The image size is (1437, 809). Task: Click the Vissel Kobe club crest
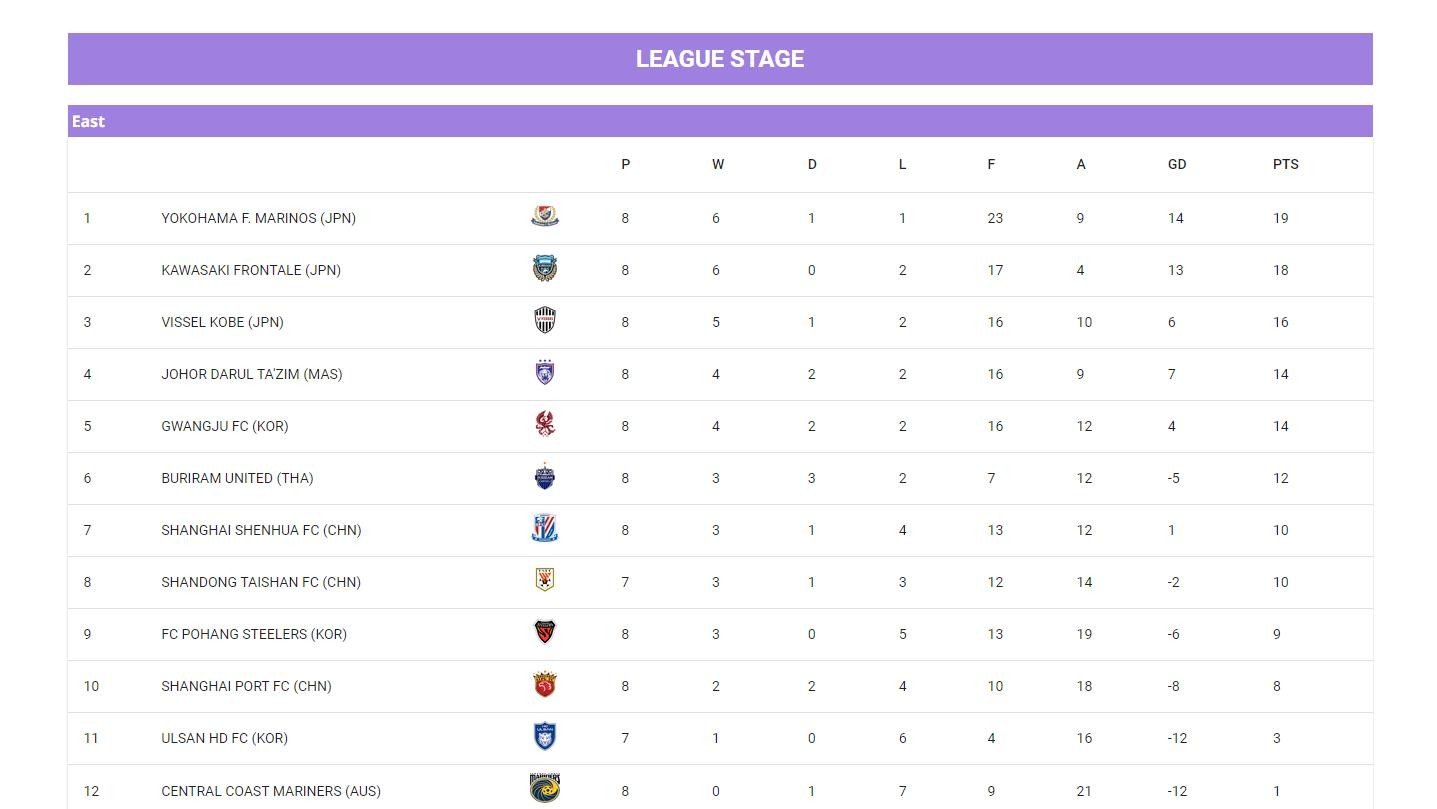(x=545, y=321)
